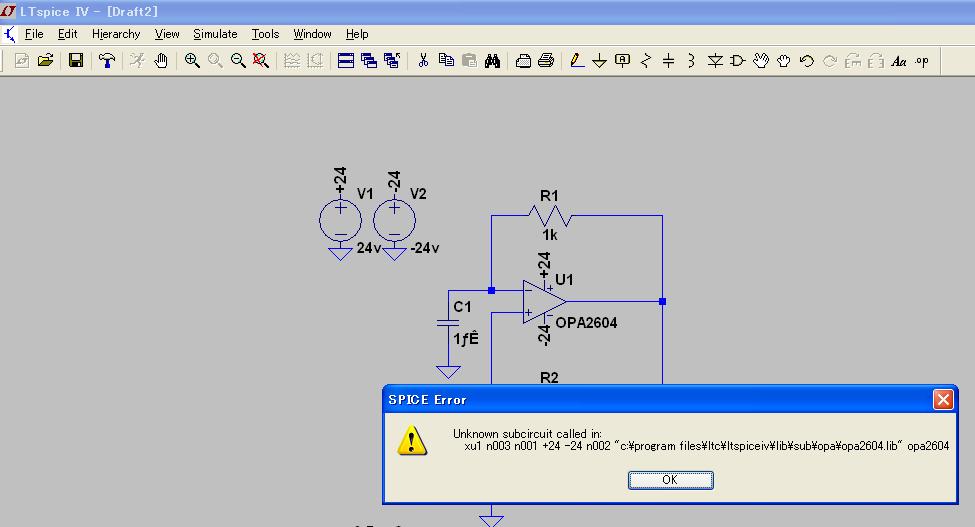Open a file with the folder icon
The height and width of the screenshot is (527, 975).
[45, 60]
